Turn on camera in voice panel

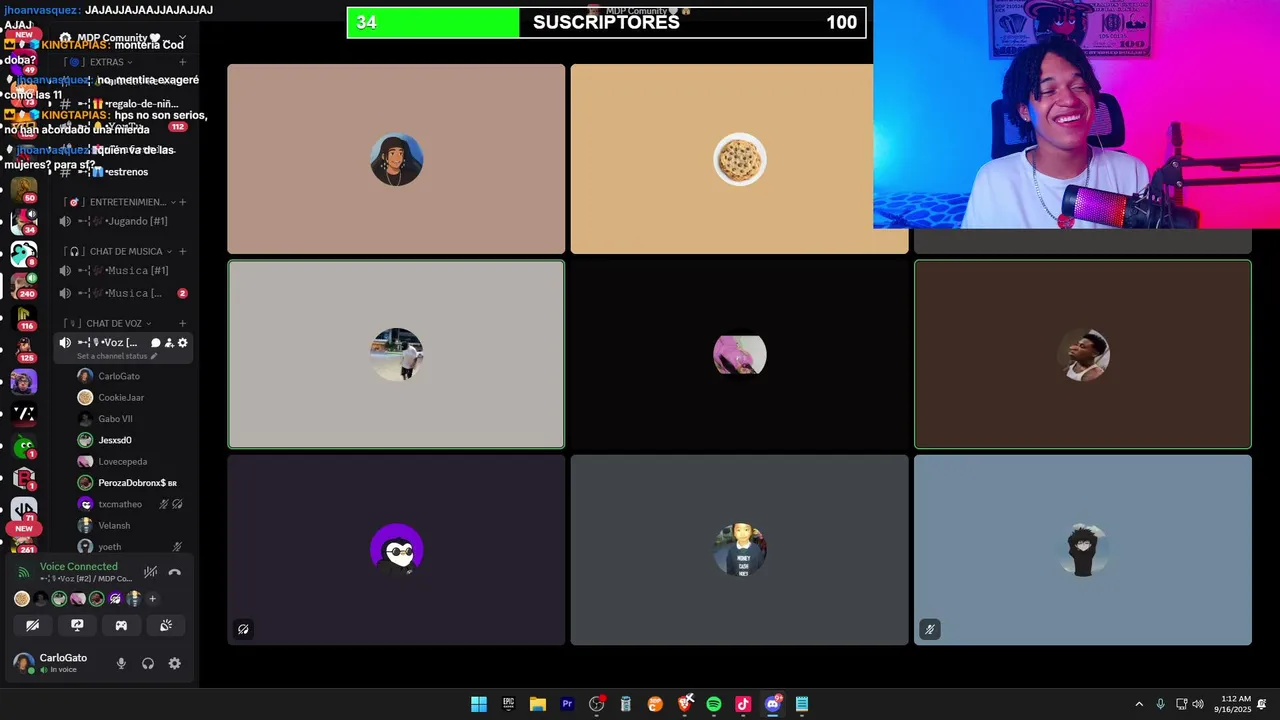pyautogui.click(x=33, y=625)
